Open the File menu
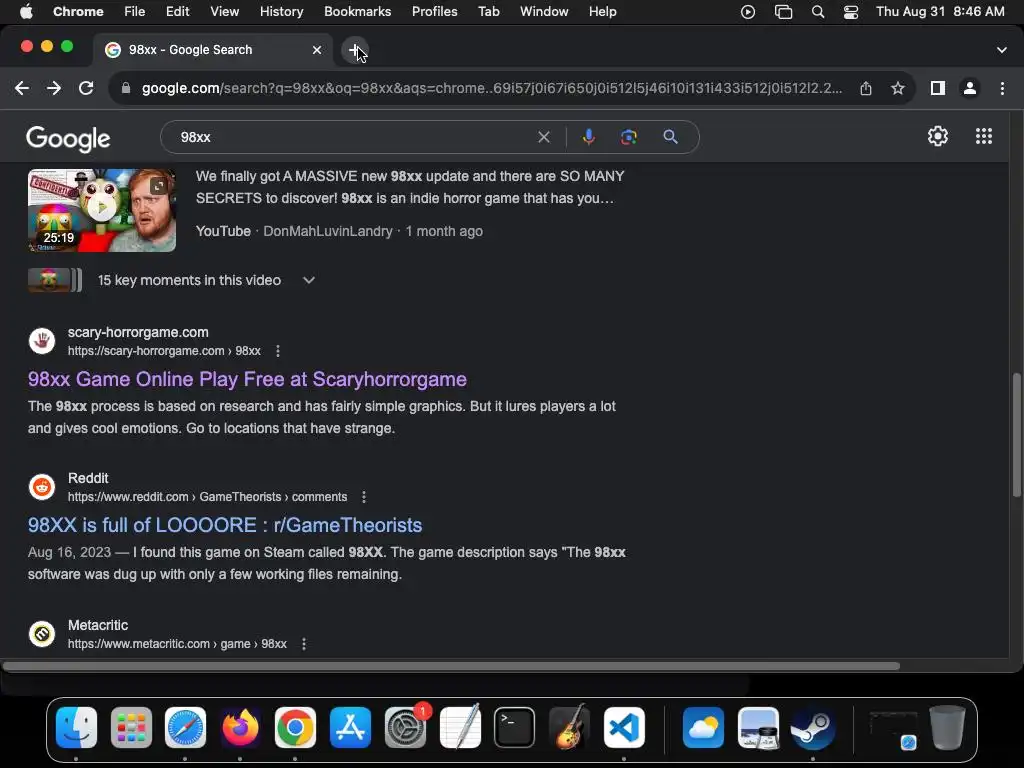 point(135,12)
